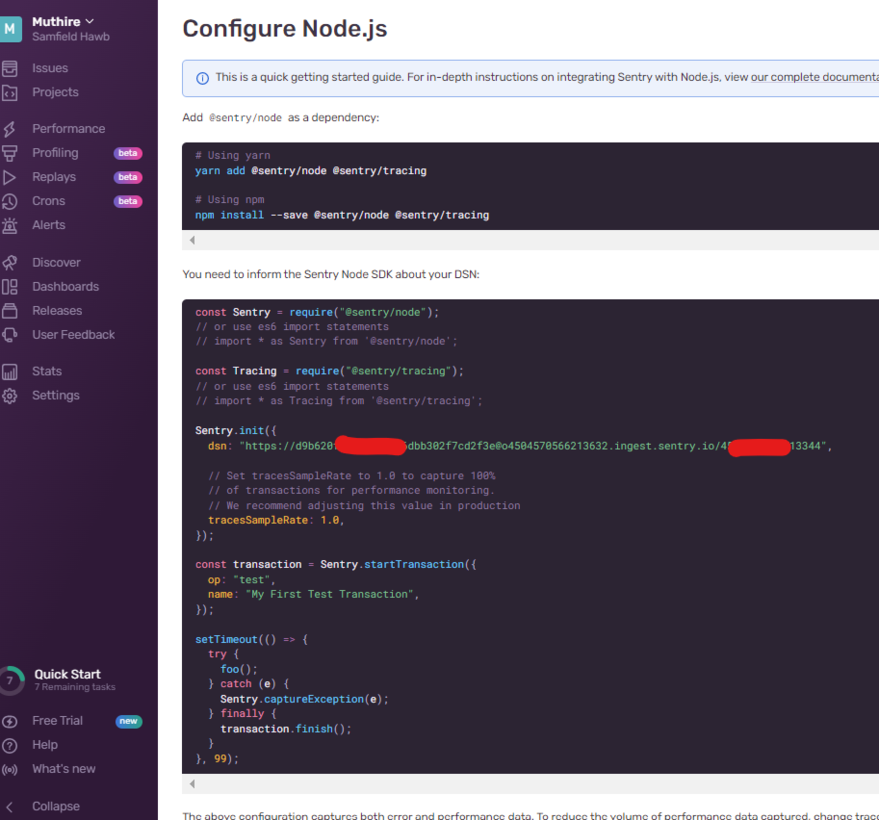Open the complete documentation link
Screen dimensions: 879x820
tap(815, 77)
